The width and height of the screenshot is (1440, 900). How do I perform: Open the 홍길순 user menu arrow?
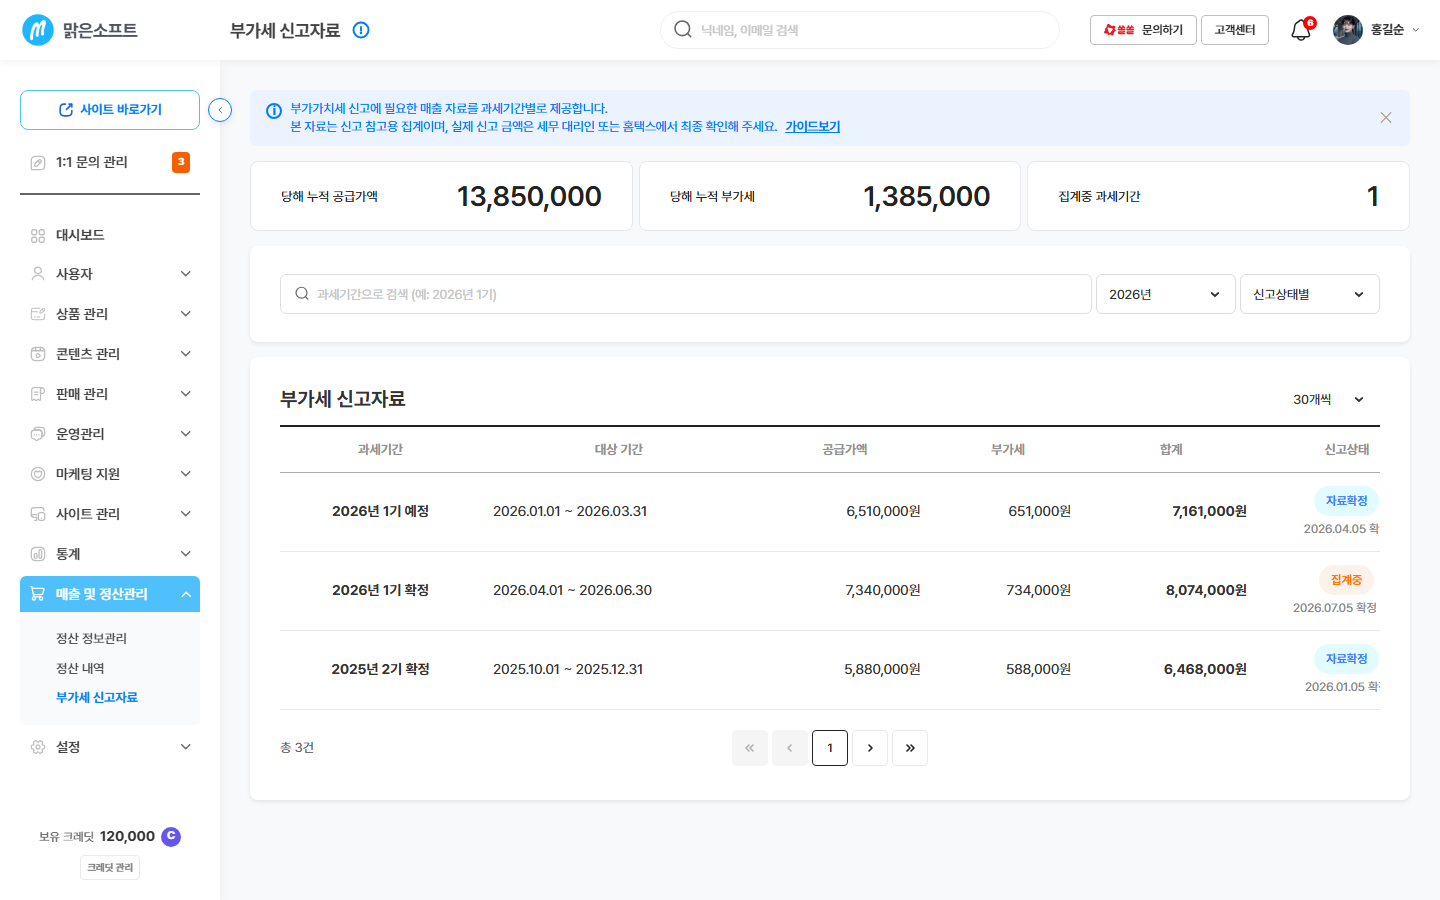pyautogui.click(x=1415, y=30)
